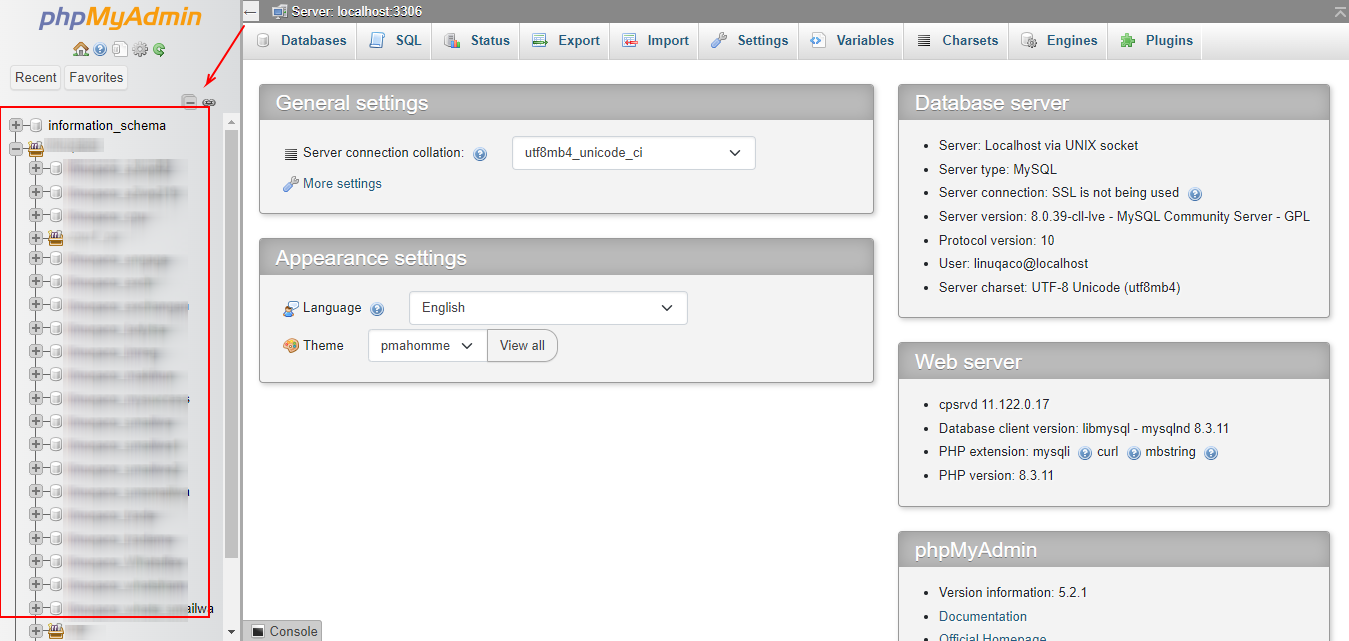Reload navigation panel with green arrow icon
The image size is (1349, 641).
coord(159,49)
